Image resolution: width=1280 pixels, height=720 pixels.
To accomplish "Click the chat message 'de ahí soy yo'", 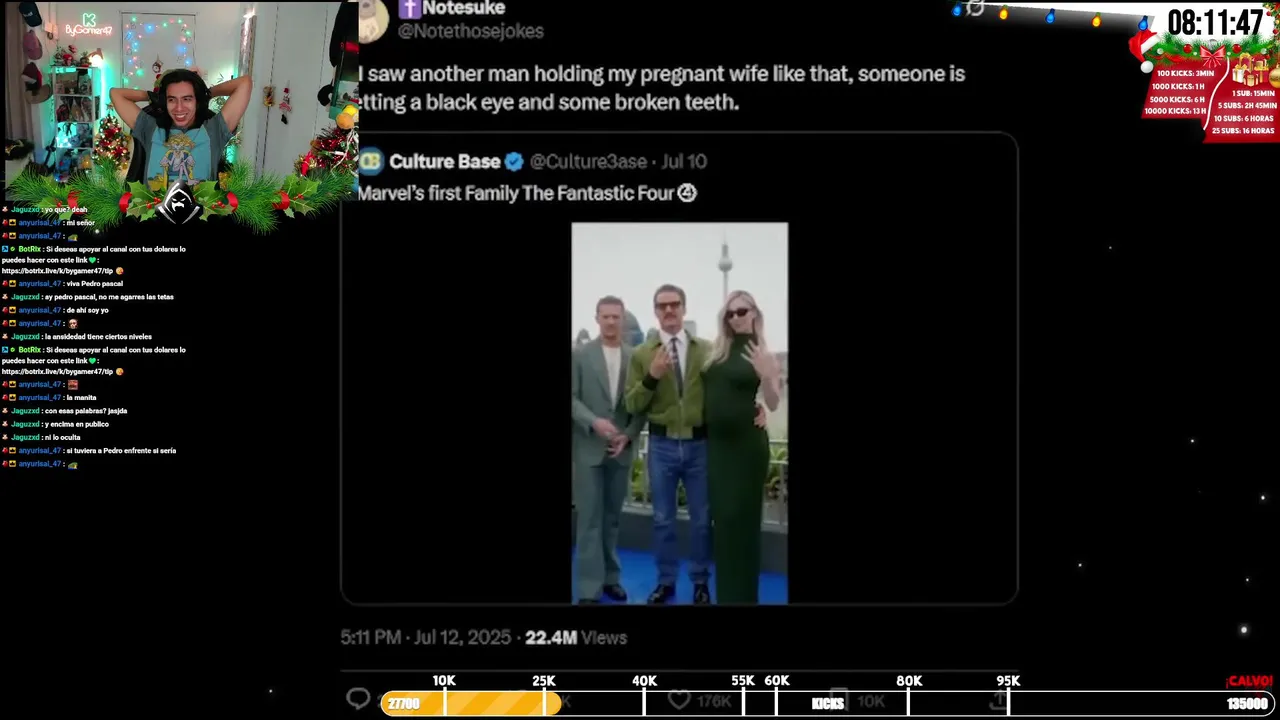I will point(88,310).
